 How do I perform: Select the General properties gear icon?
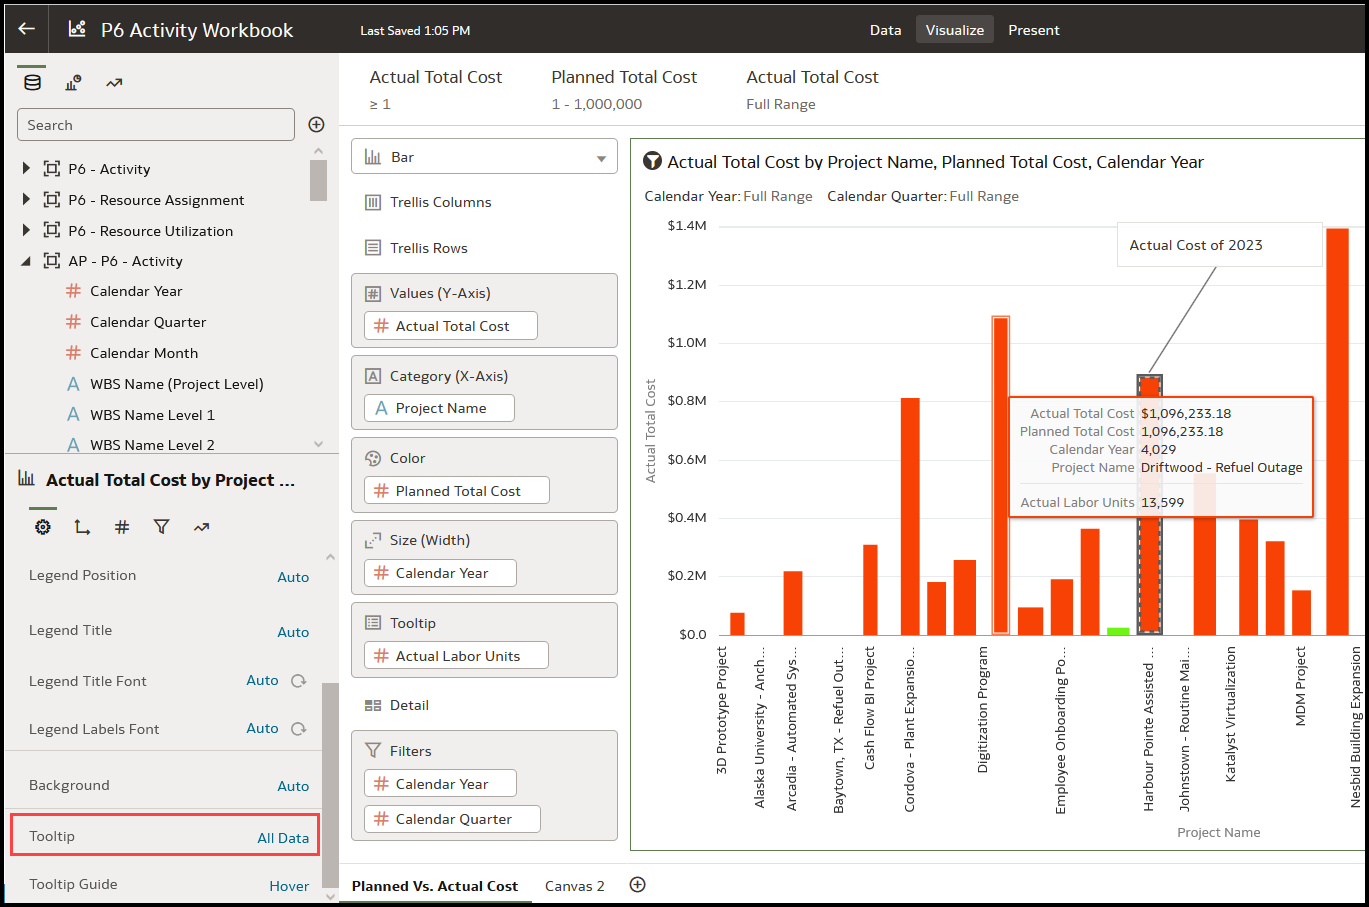(42, 527)
